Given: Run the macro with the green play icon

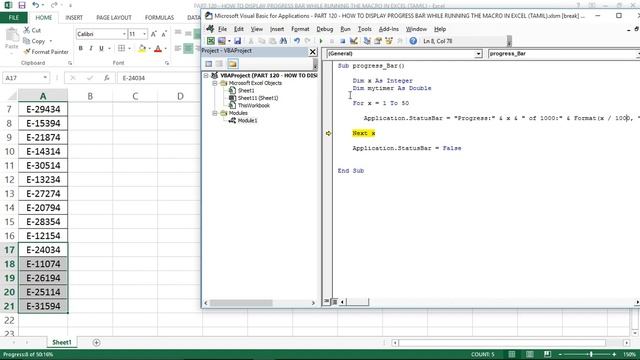Looking at the screenshot, I should pyautogui.click(x=321, y=41).
